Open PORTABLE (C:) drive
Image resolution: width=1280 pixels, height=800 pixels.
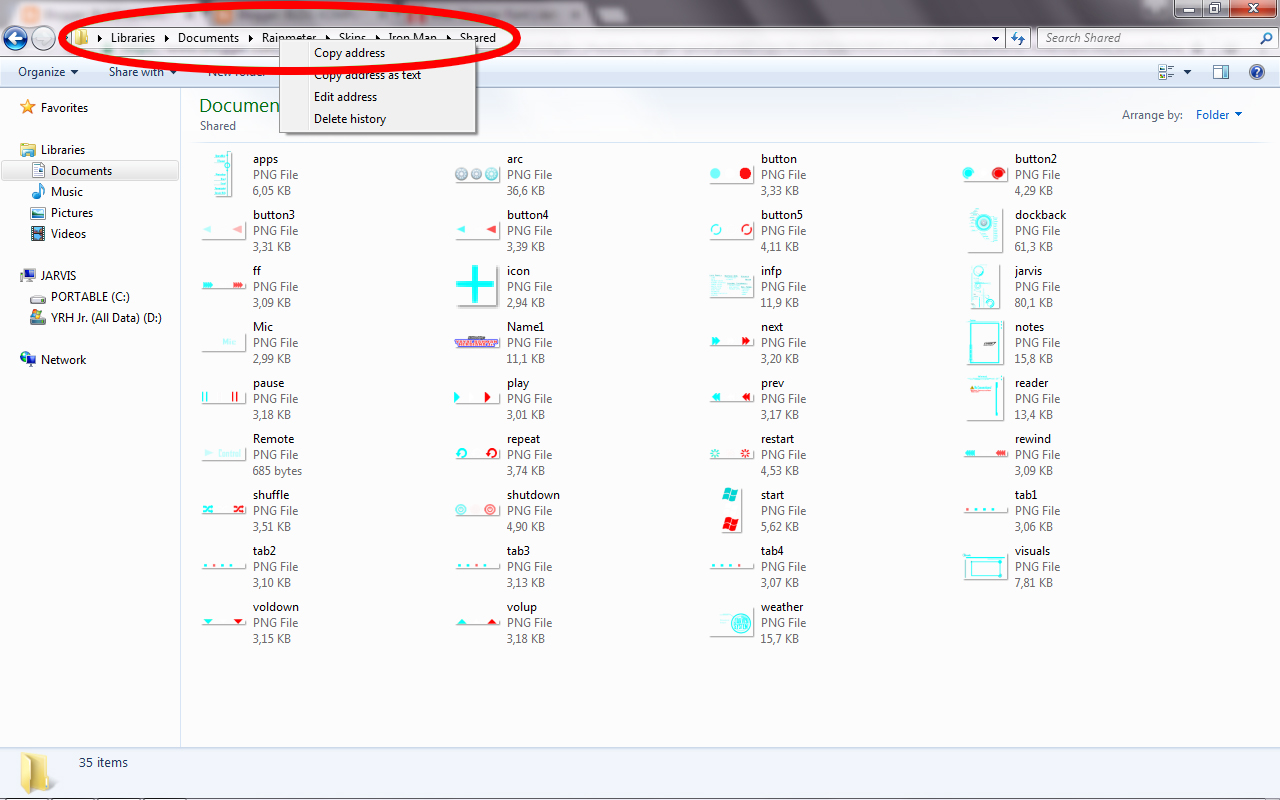90,297
